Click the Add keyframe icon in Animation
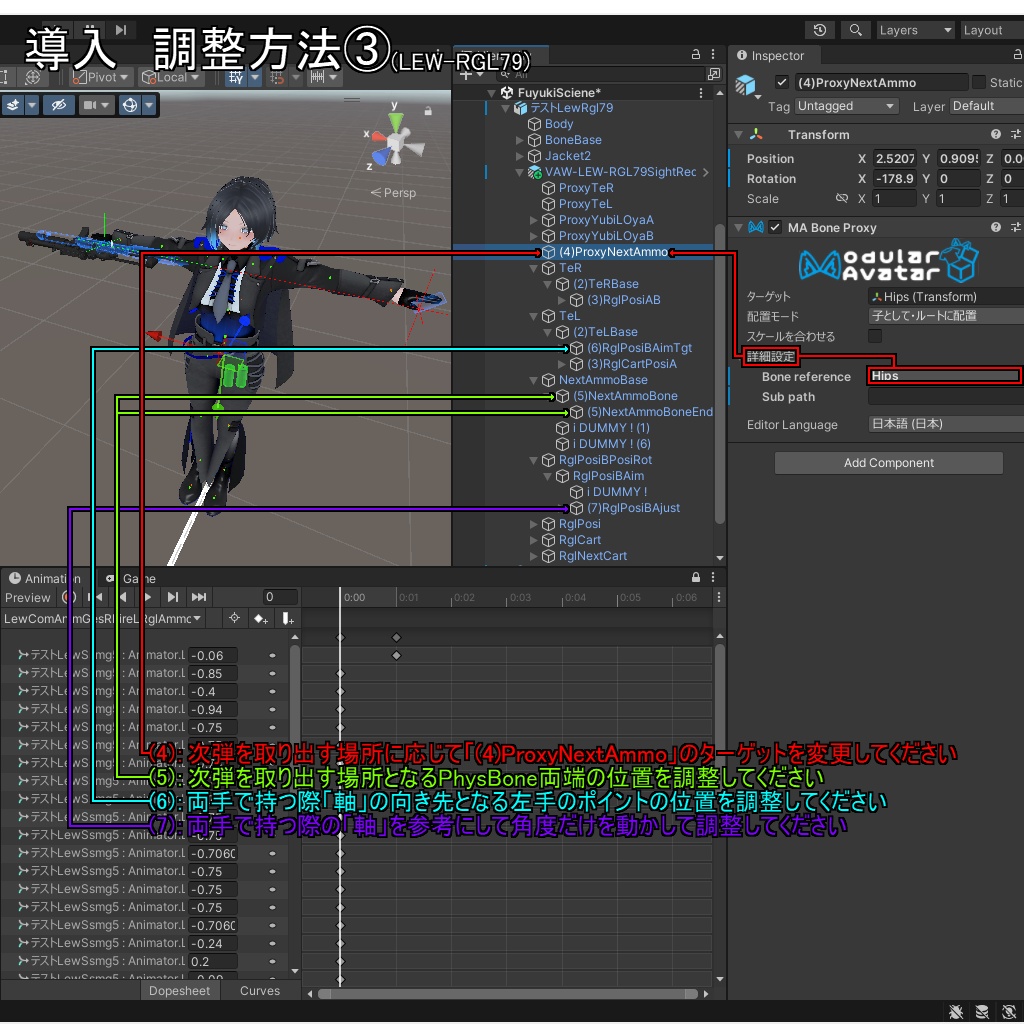This screenshot has height=1024, width=1024. [261, 618]
